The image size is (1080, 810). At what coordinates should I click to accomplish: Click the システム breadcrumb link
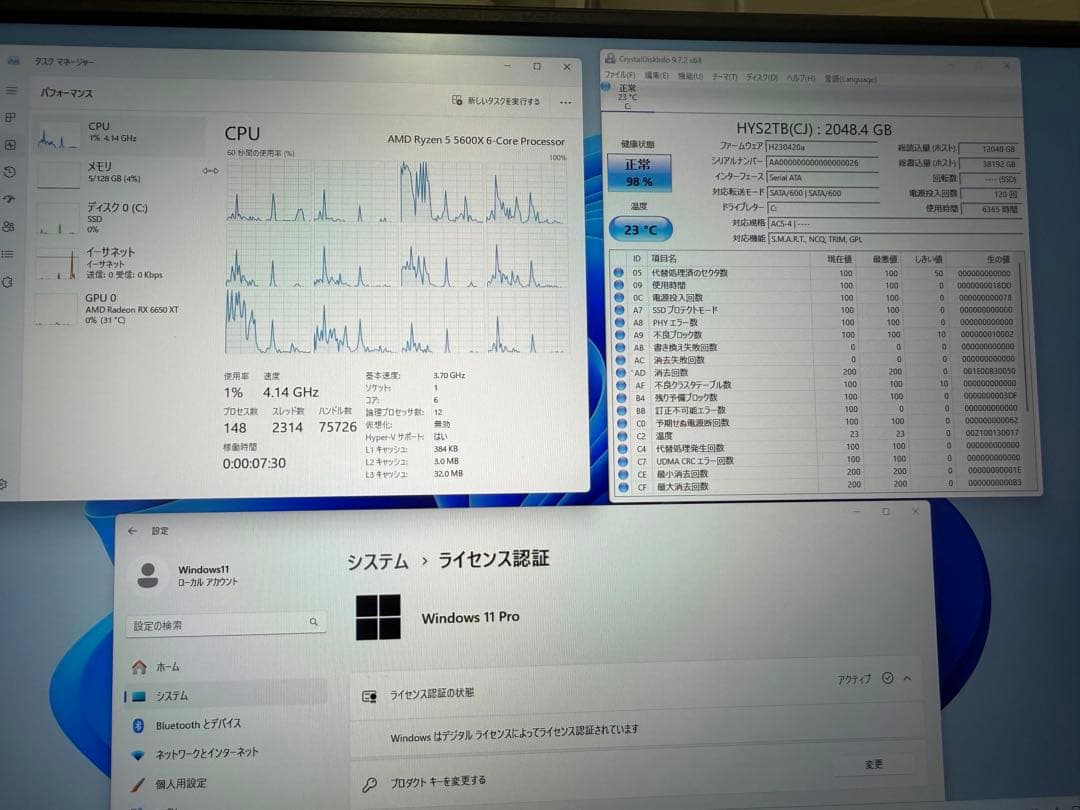[x=377, y=561]
